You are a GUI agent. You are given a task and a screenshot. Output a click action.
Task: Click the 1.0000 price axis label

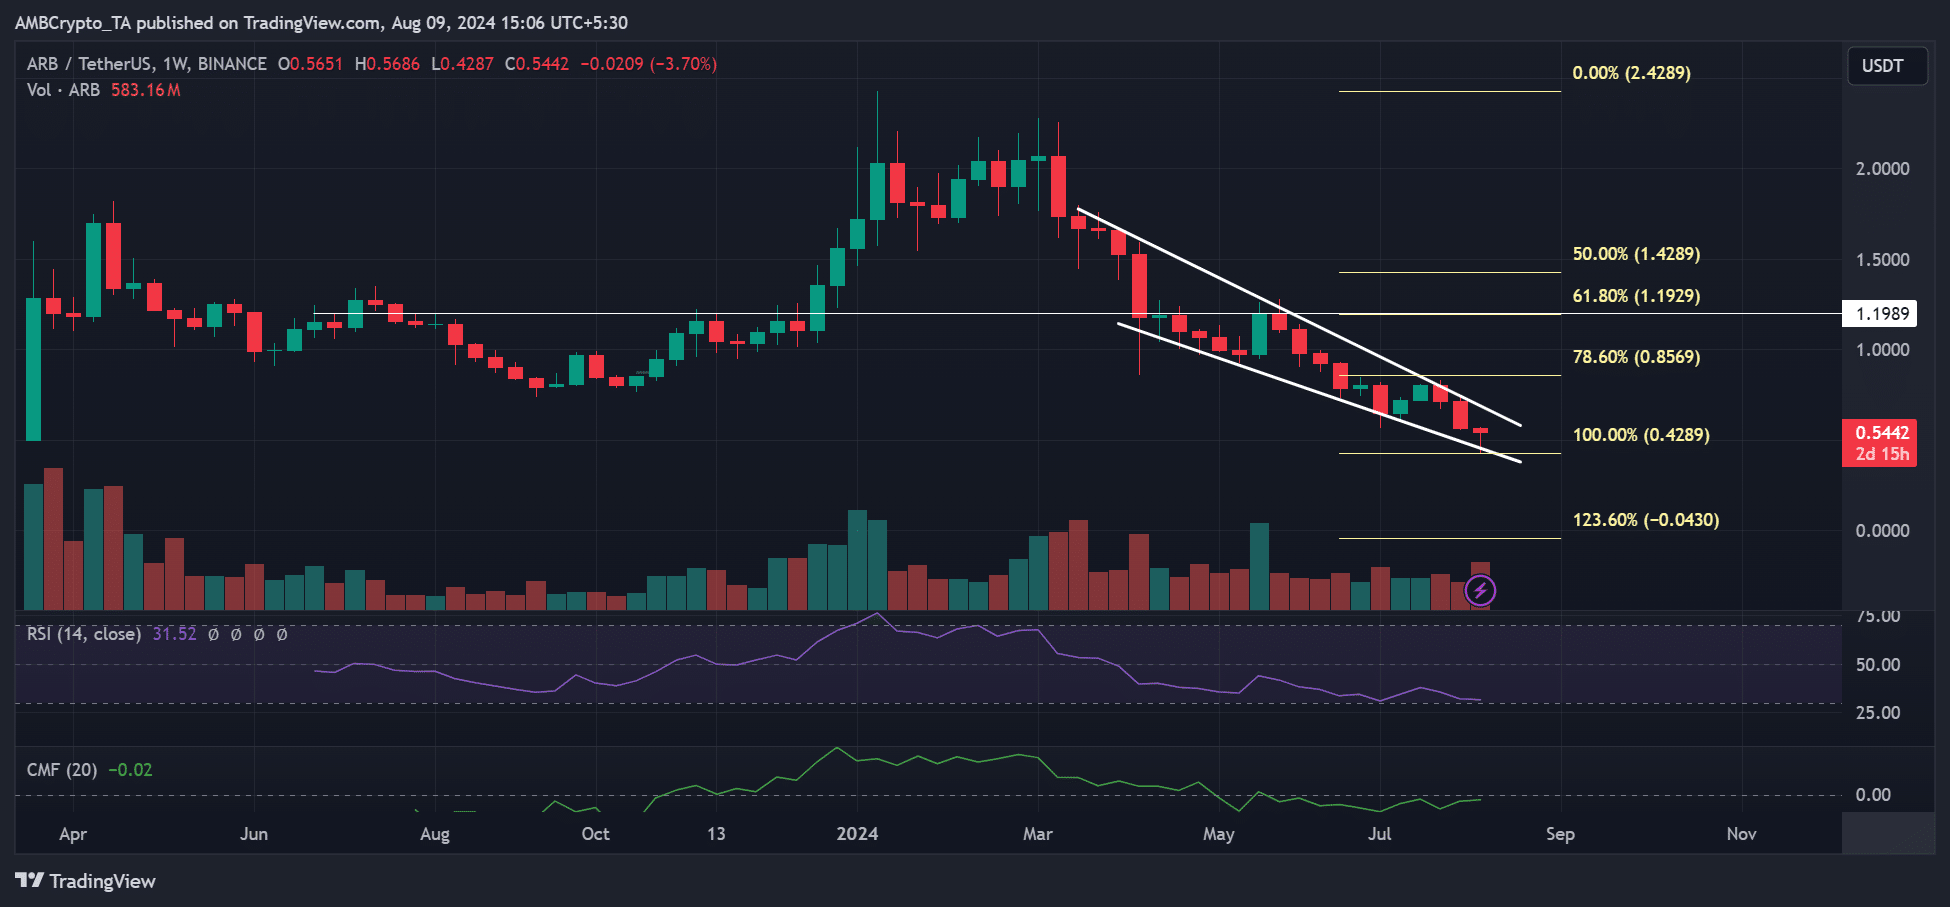[x=1883, y=350]
